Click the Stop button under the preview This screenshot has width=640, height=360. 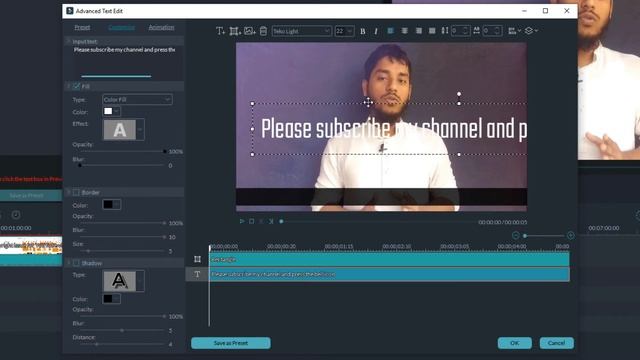click(251, 221)
